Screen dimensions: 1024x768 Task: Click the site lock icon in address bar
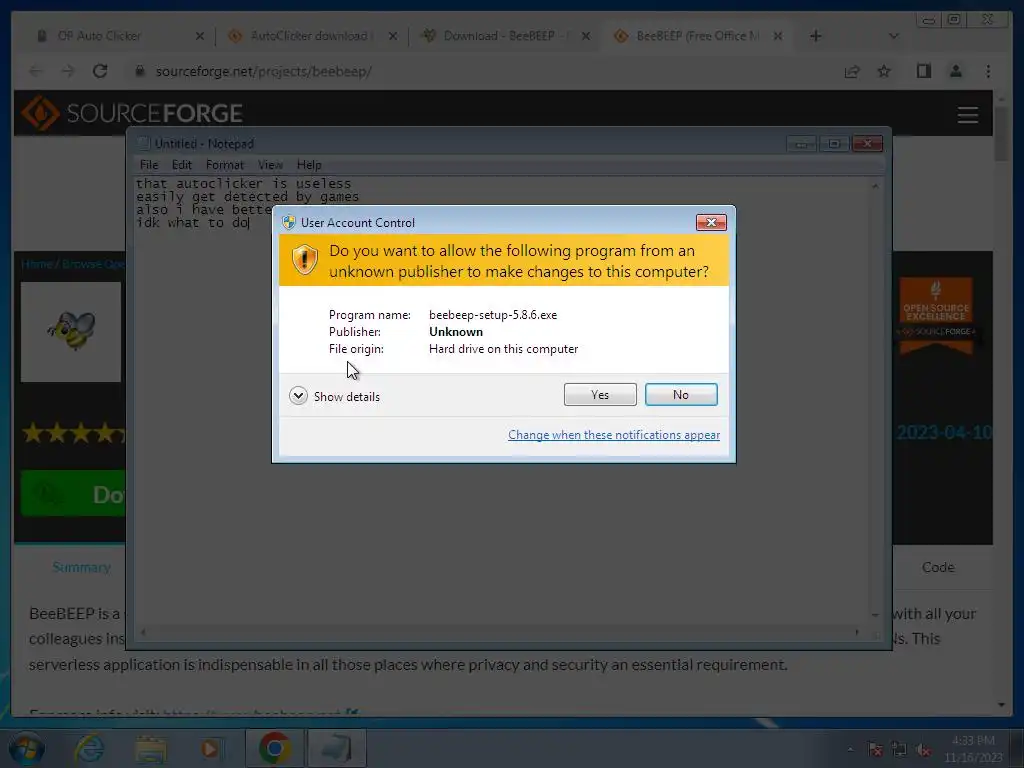tap(139, 71)
